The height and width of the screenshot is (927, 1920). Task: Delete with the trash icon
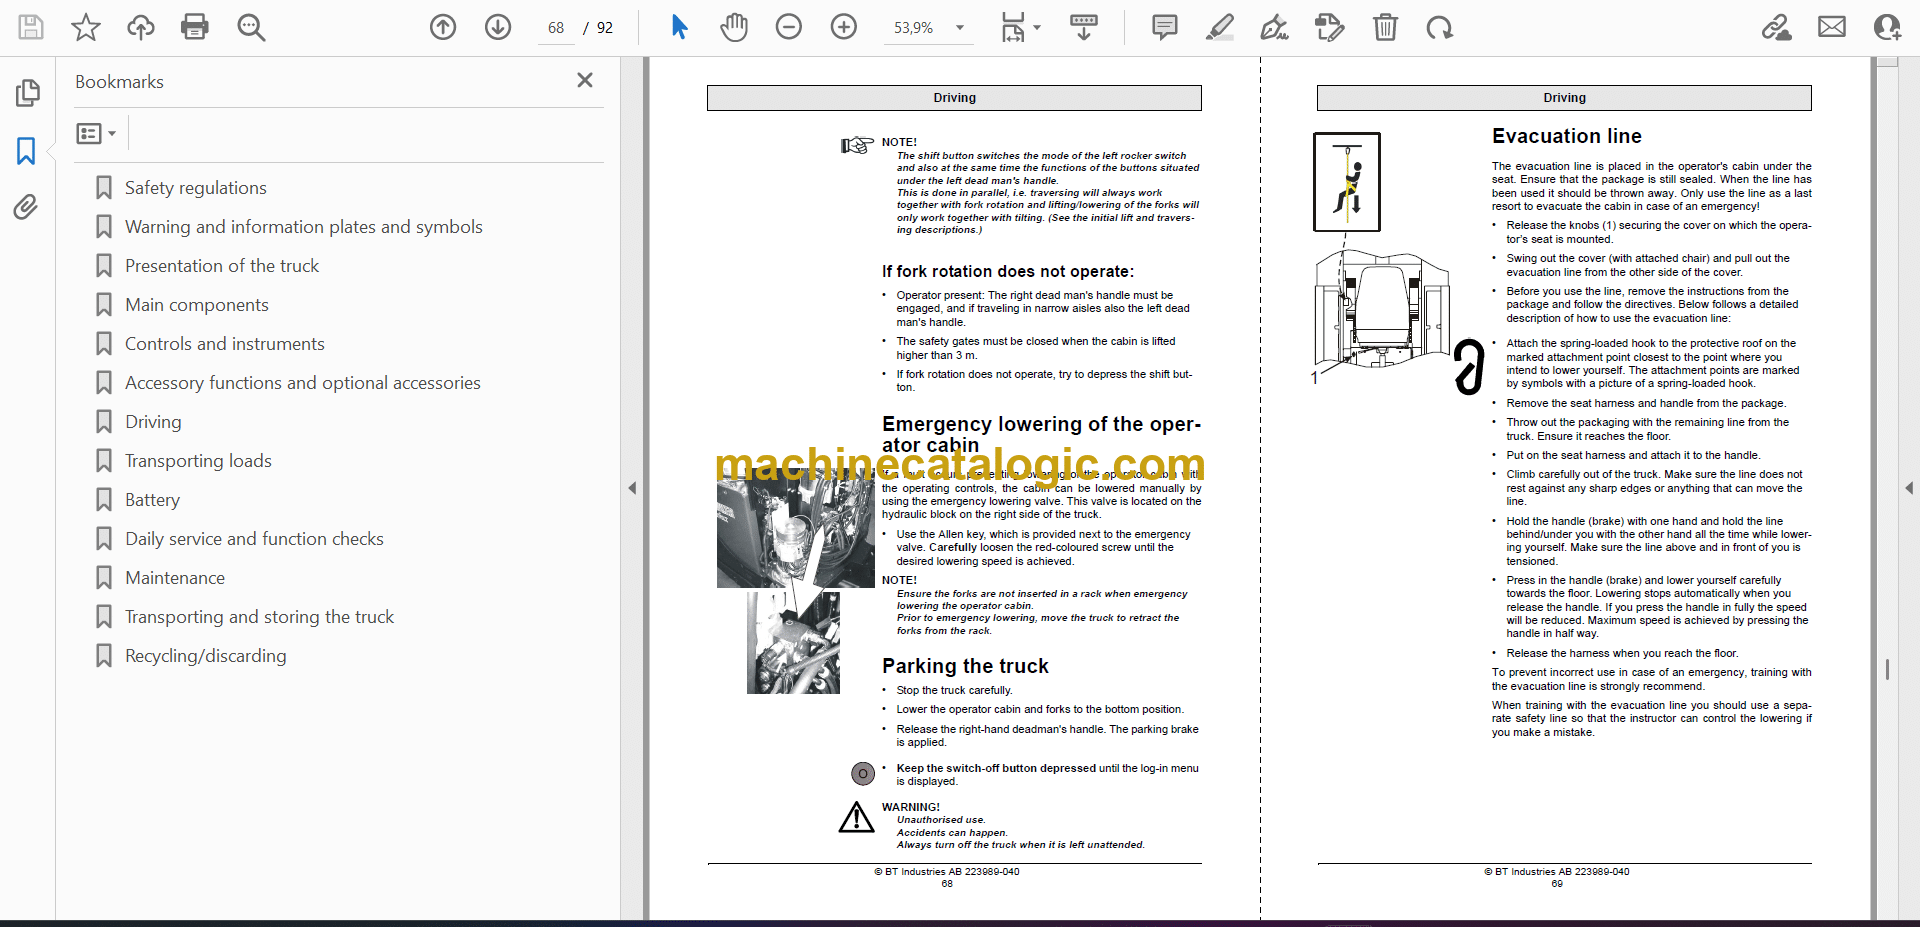click(x=1385, y=27)
